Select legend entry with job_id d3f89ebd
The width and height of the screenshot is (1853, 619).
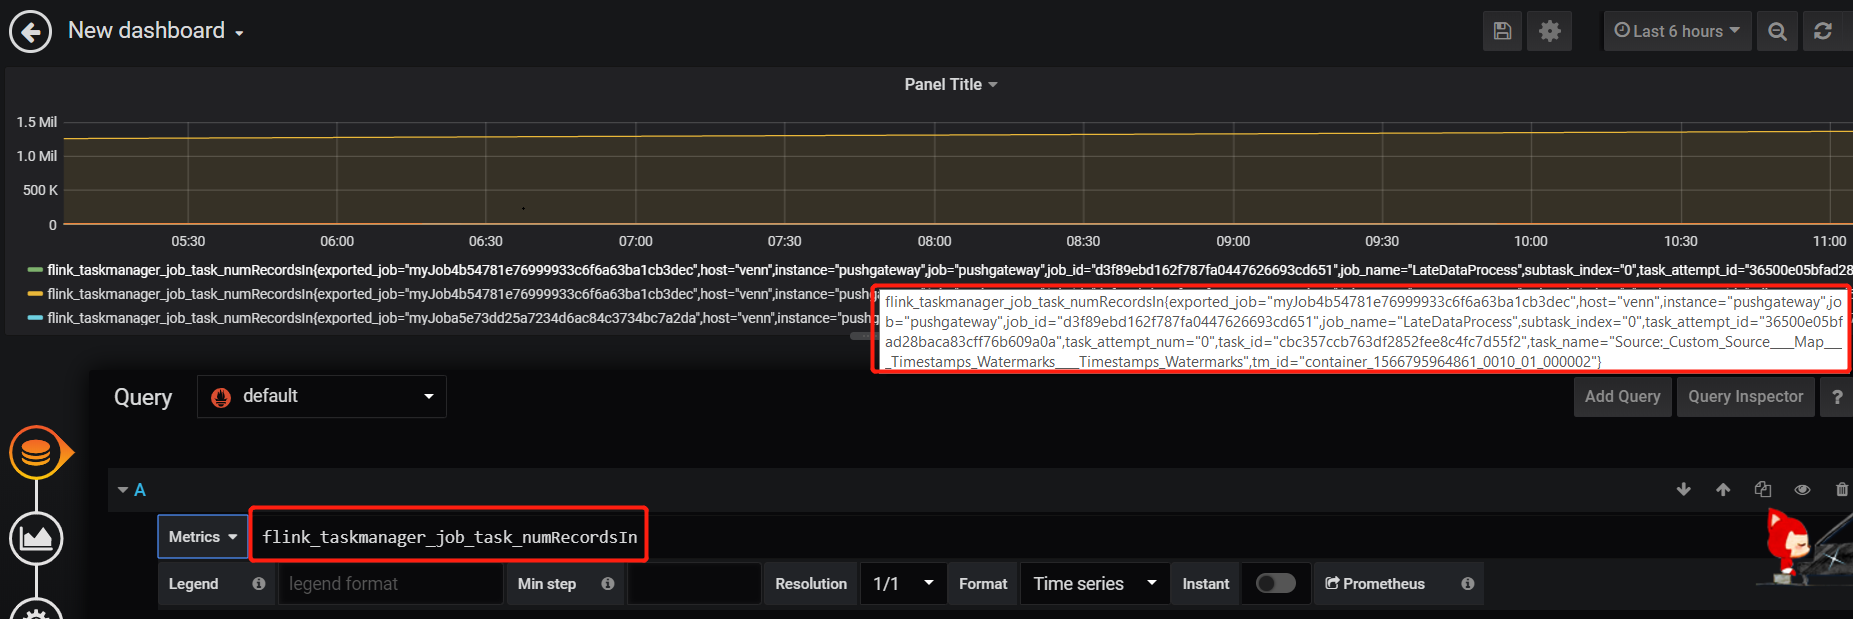[948, 270]
